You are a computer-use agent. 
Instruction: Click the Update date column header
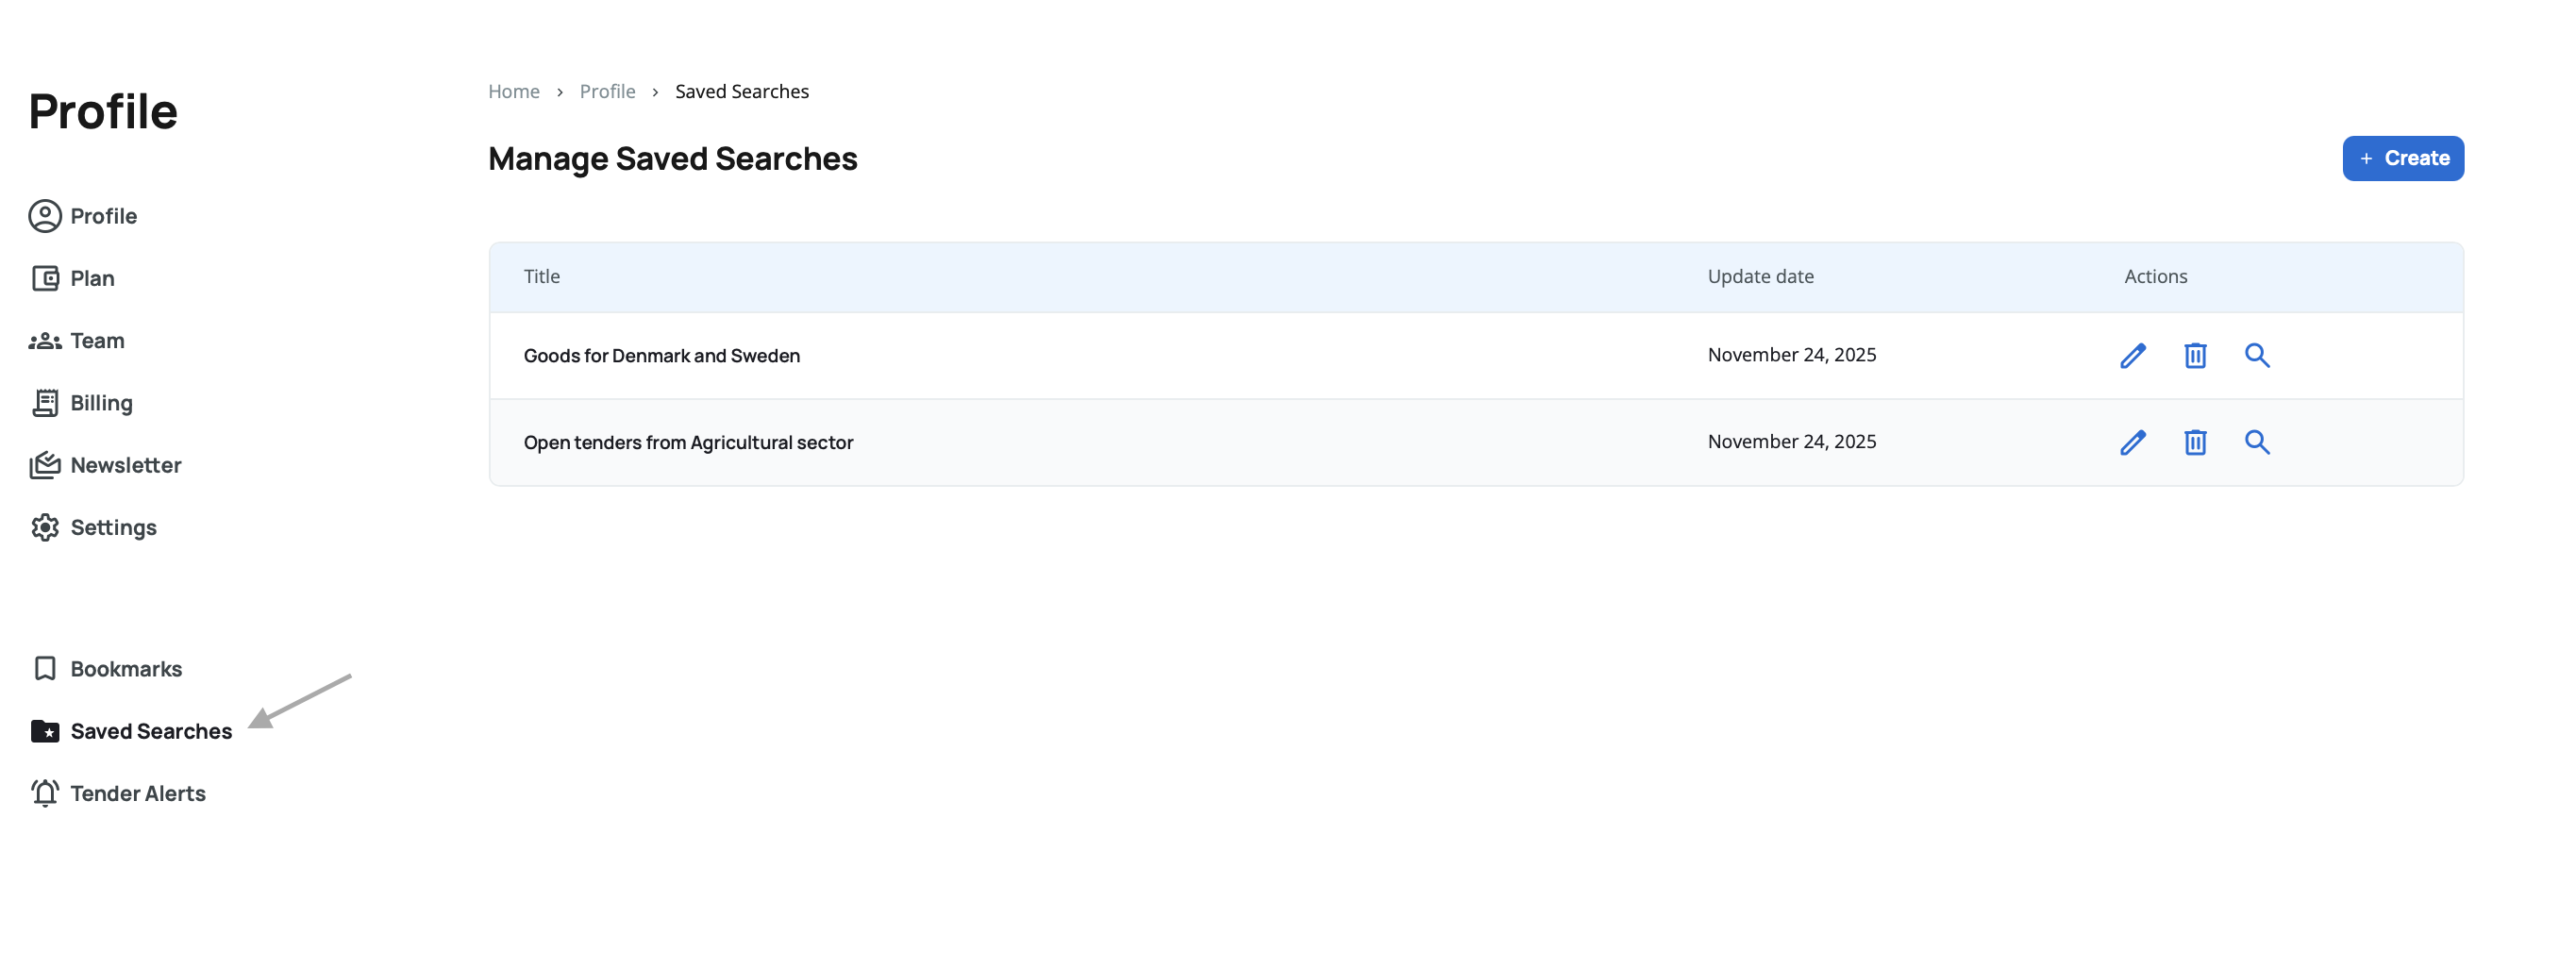(1760, 277)
